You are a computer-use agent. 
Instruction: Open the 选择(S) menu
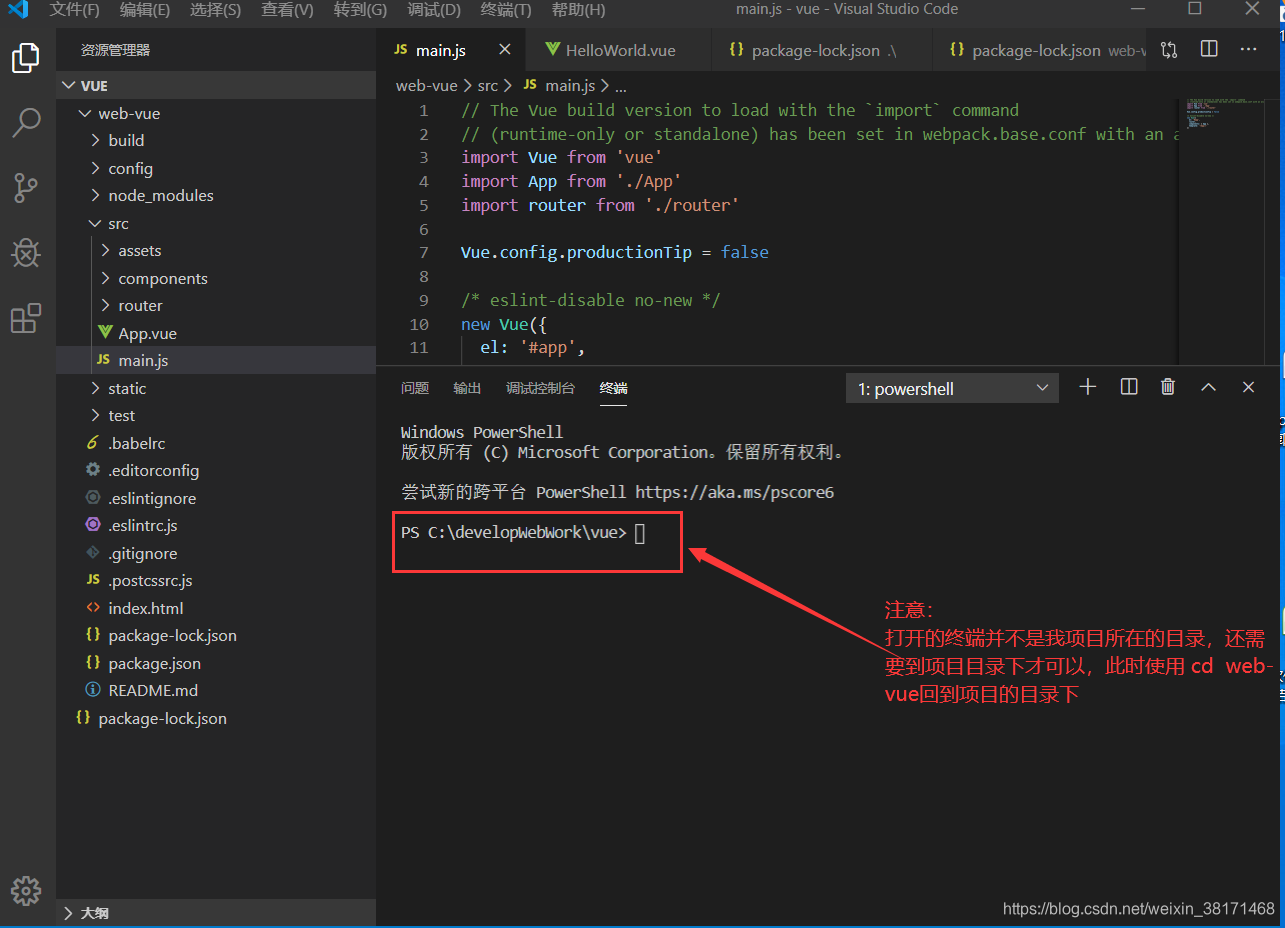point(215,10)
